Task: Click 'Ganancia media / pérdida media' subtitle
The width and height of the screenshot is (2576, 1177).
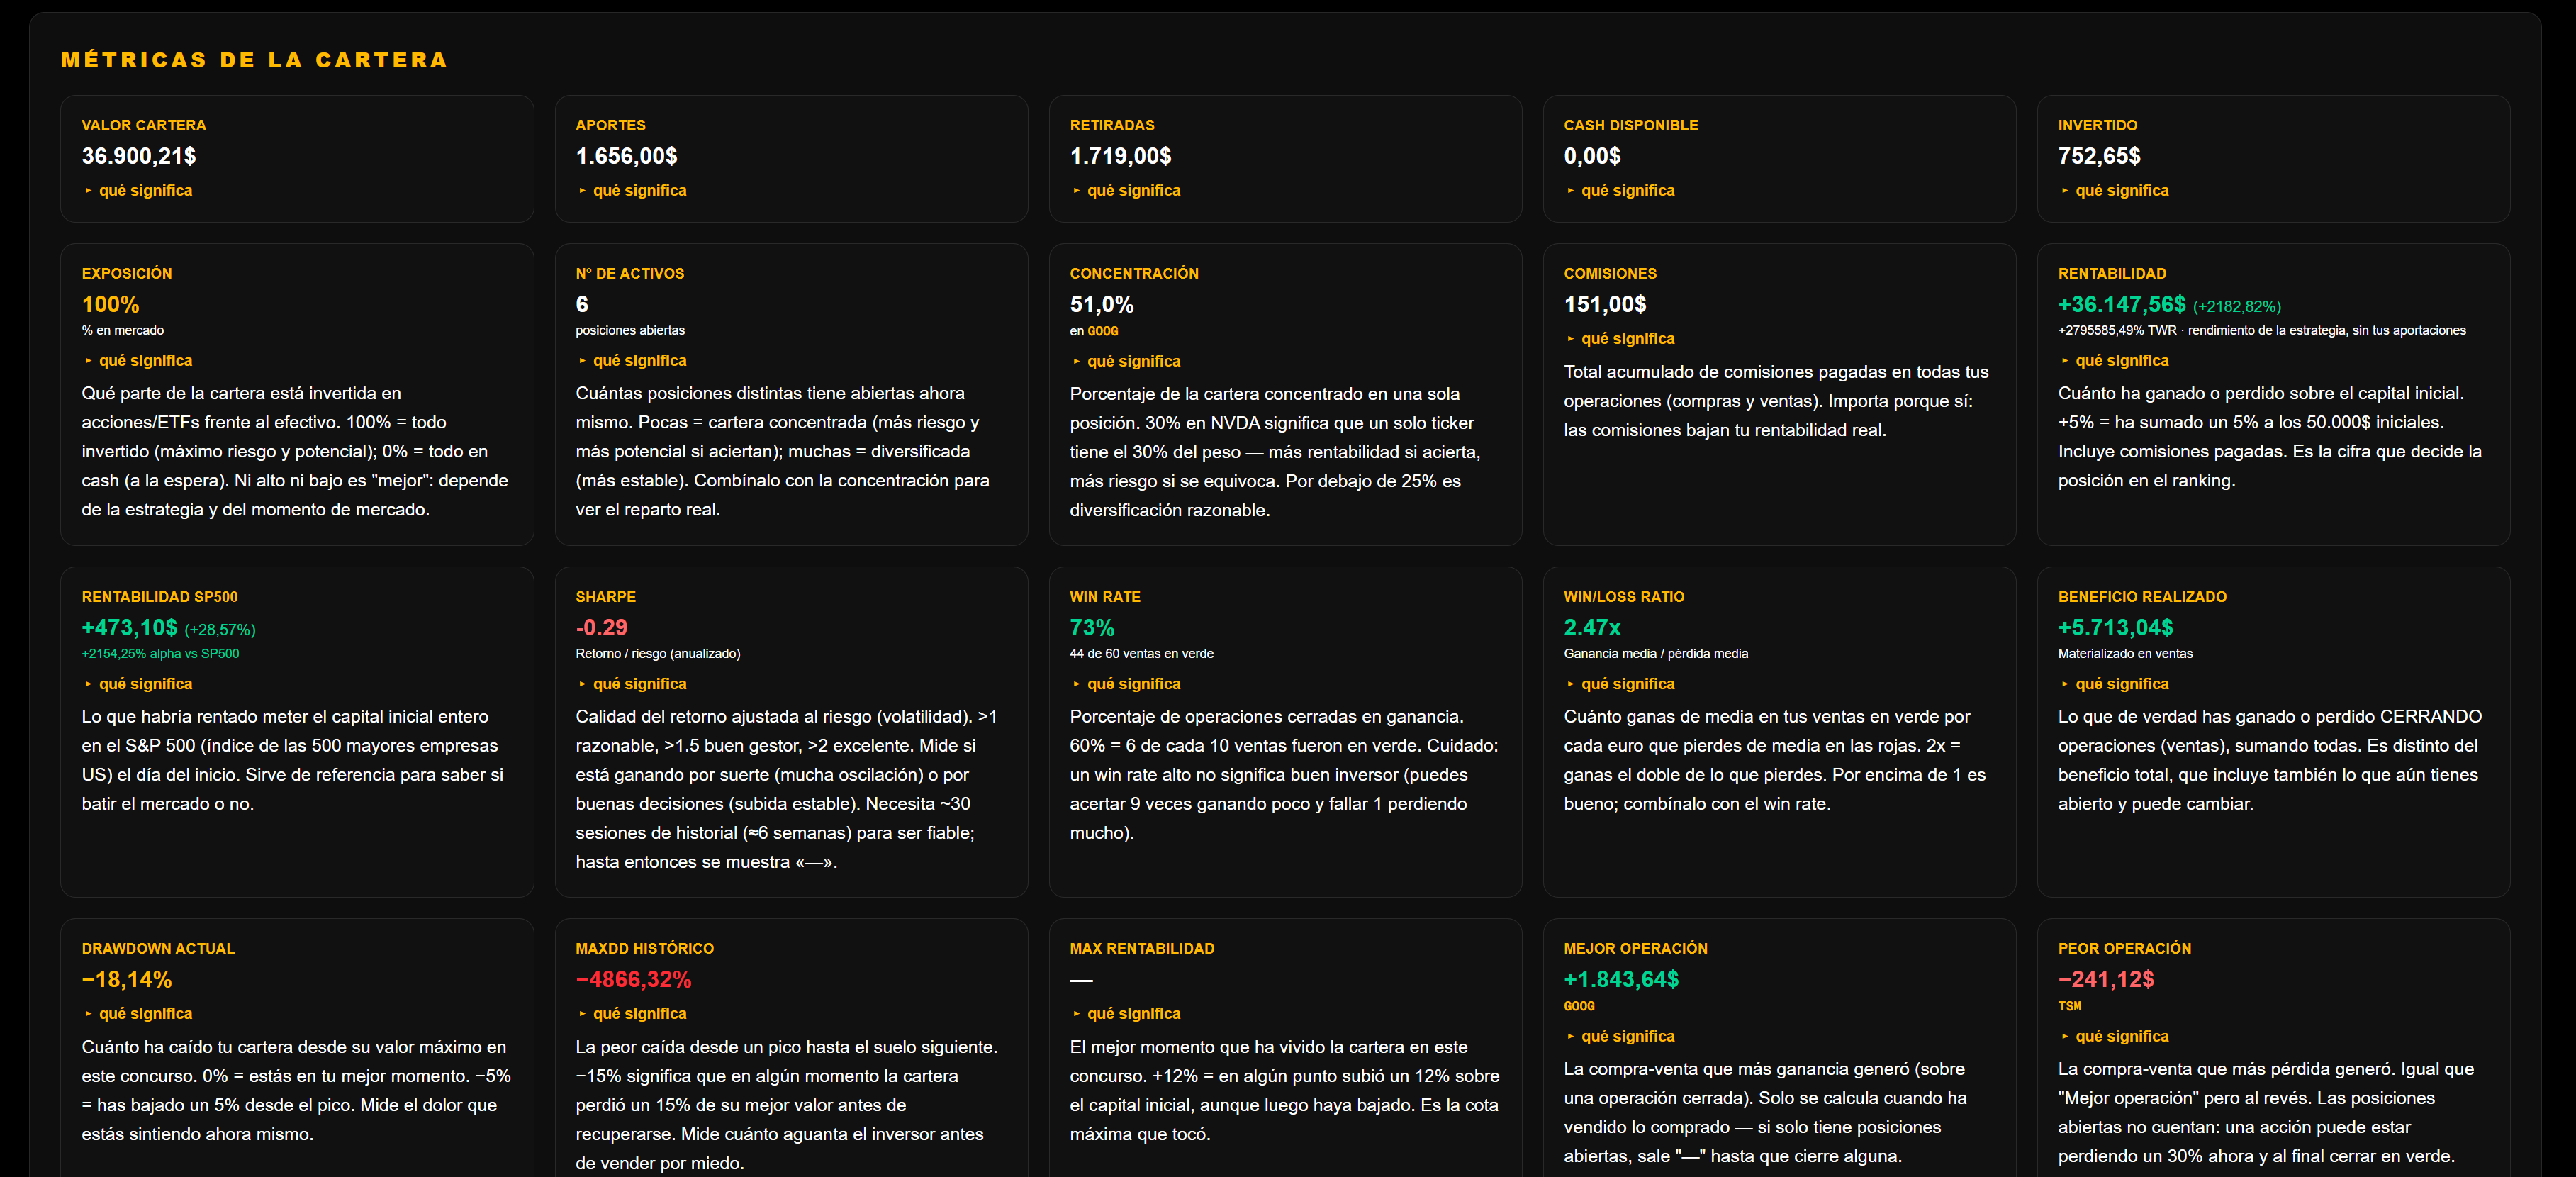Action: pyautogui.click(x=1656, y=653)
